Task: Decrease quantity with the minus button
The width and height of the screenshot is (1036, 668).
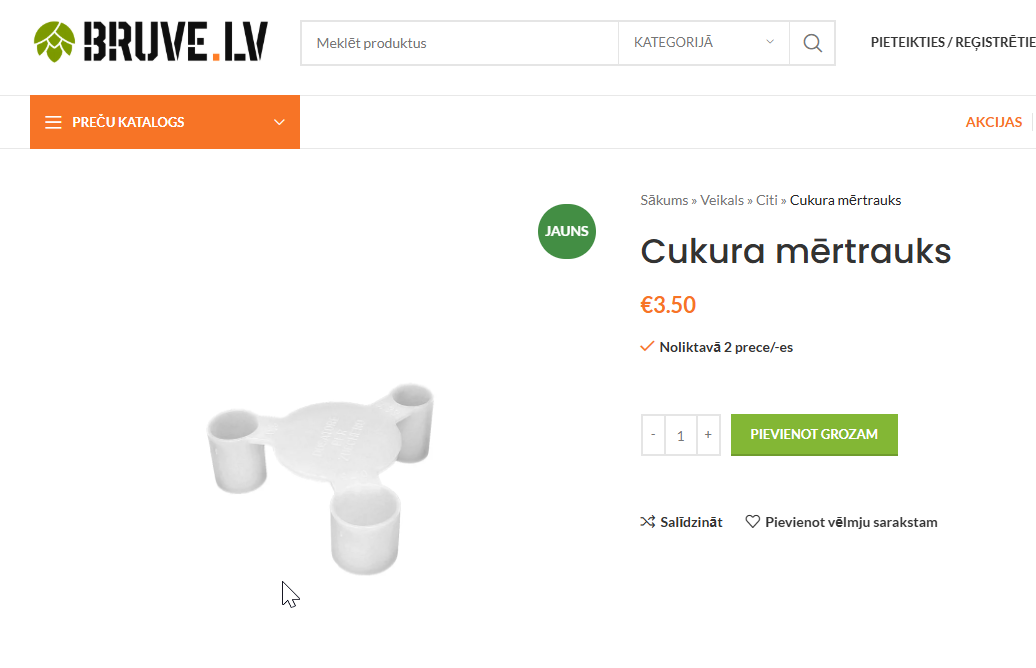Action: 653,435
